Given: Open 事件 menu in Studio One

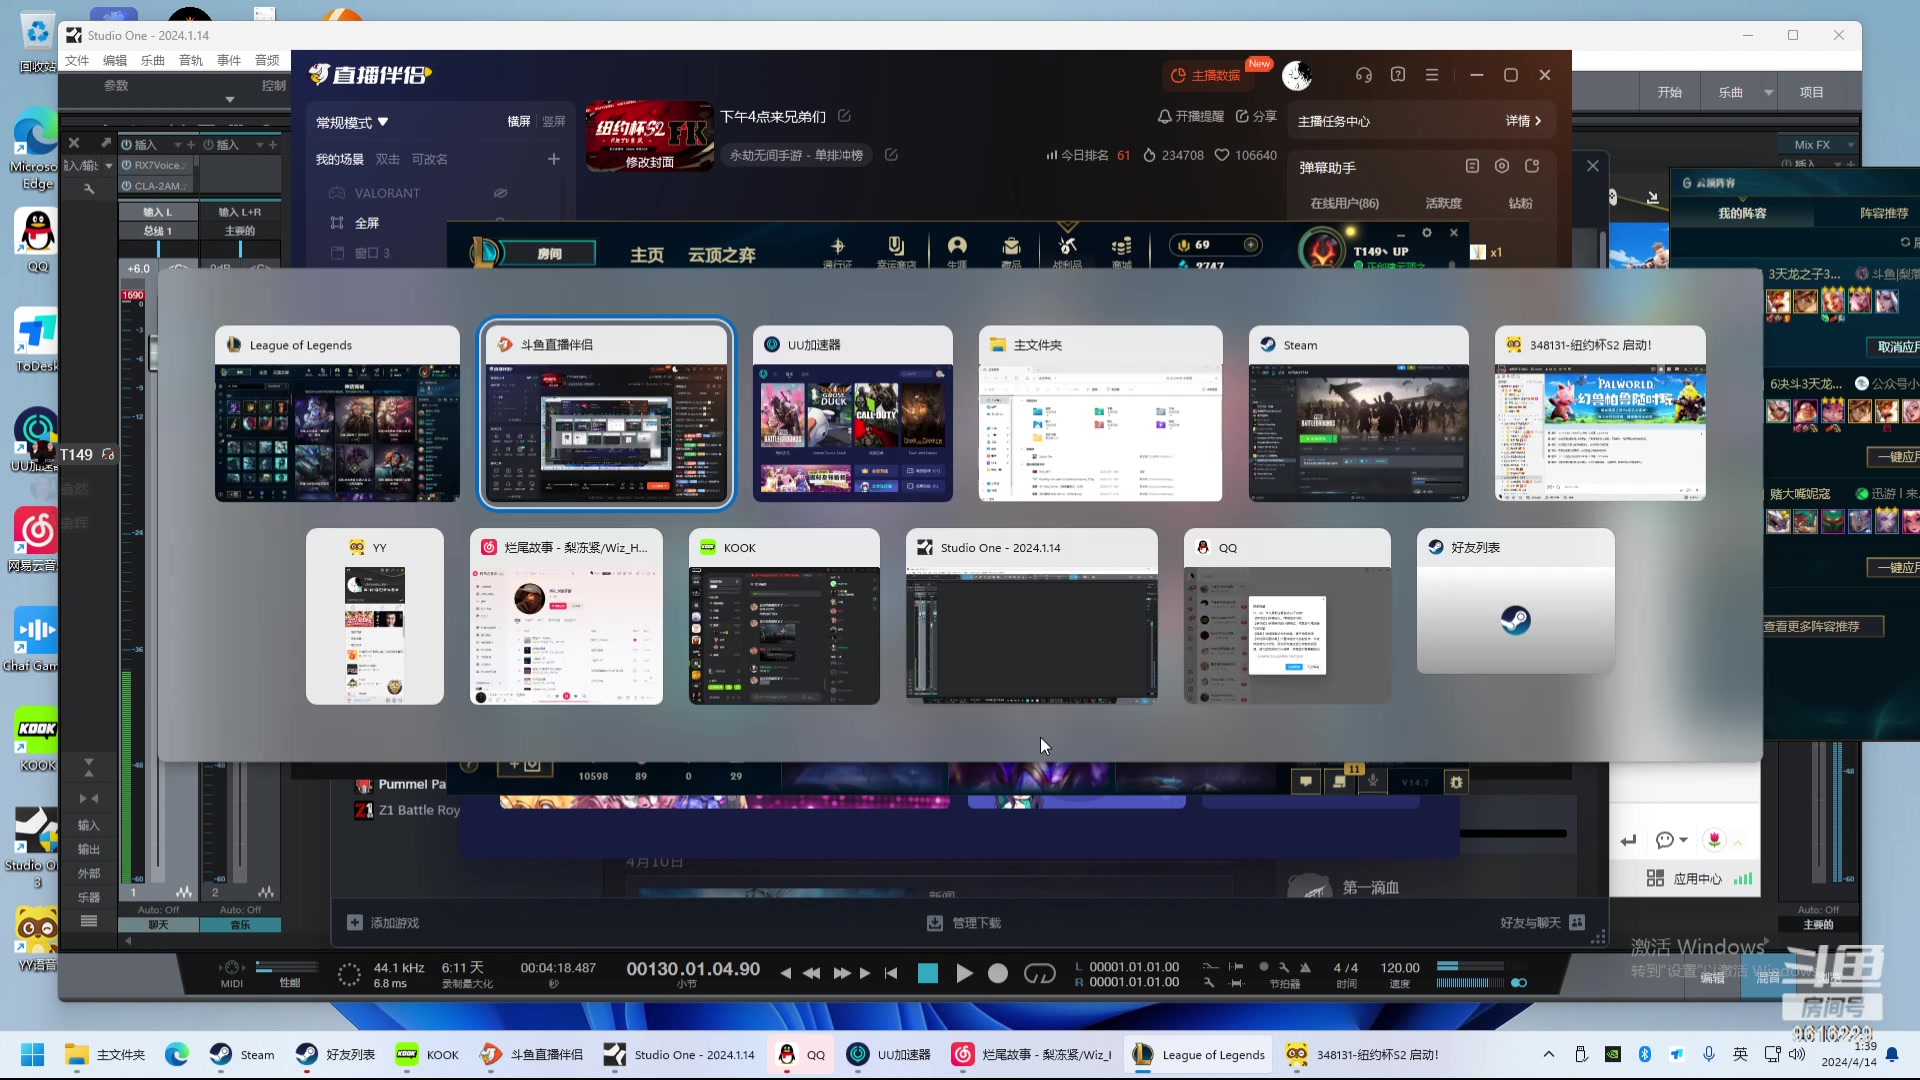Looking at the screenshot, I should point(229,61).
